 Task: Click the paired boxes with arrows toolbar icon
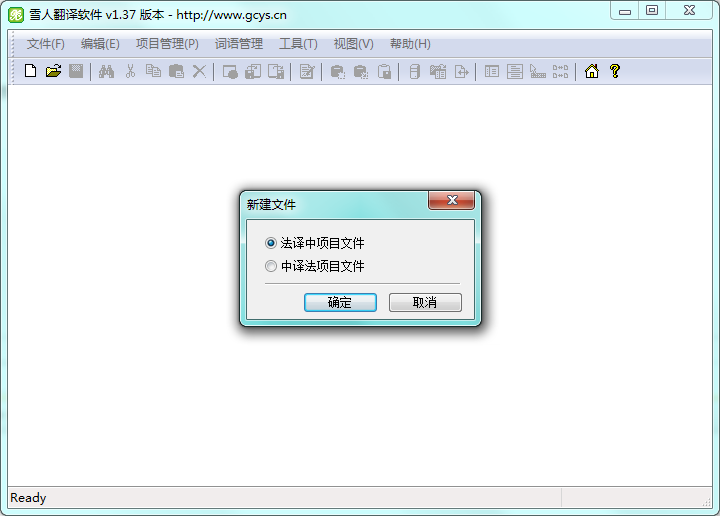(561, 71)
